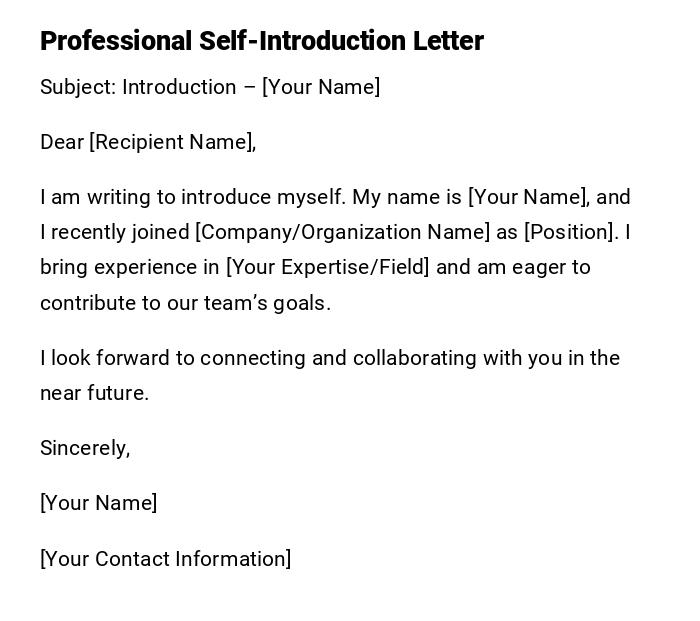This screenshot has height=621, width=700.
Task: Click [Your Name] after "My name is"
Action: (528, 197)
